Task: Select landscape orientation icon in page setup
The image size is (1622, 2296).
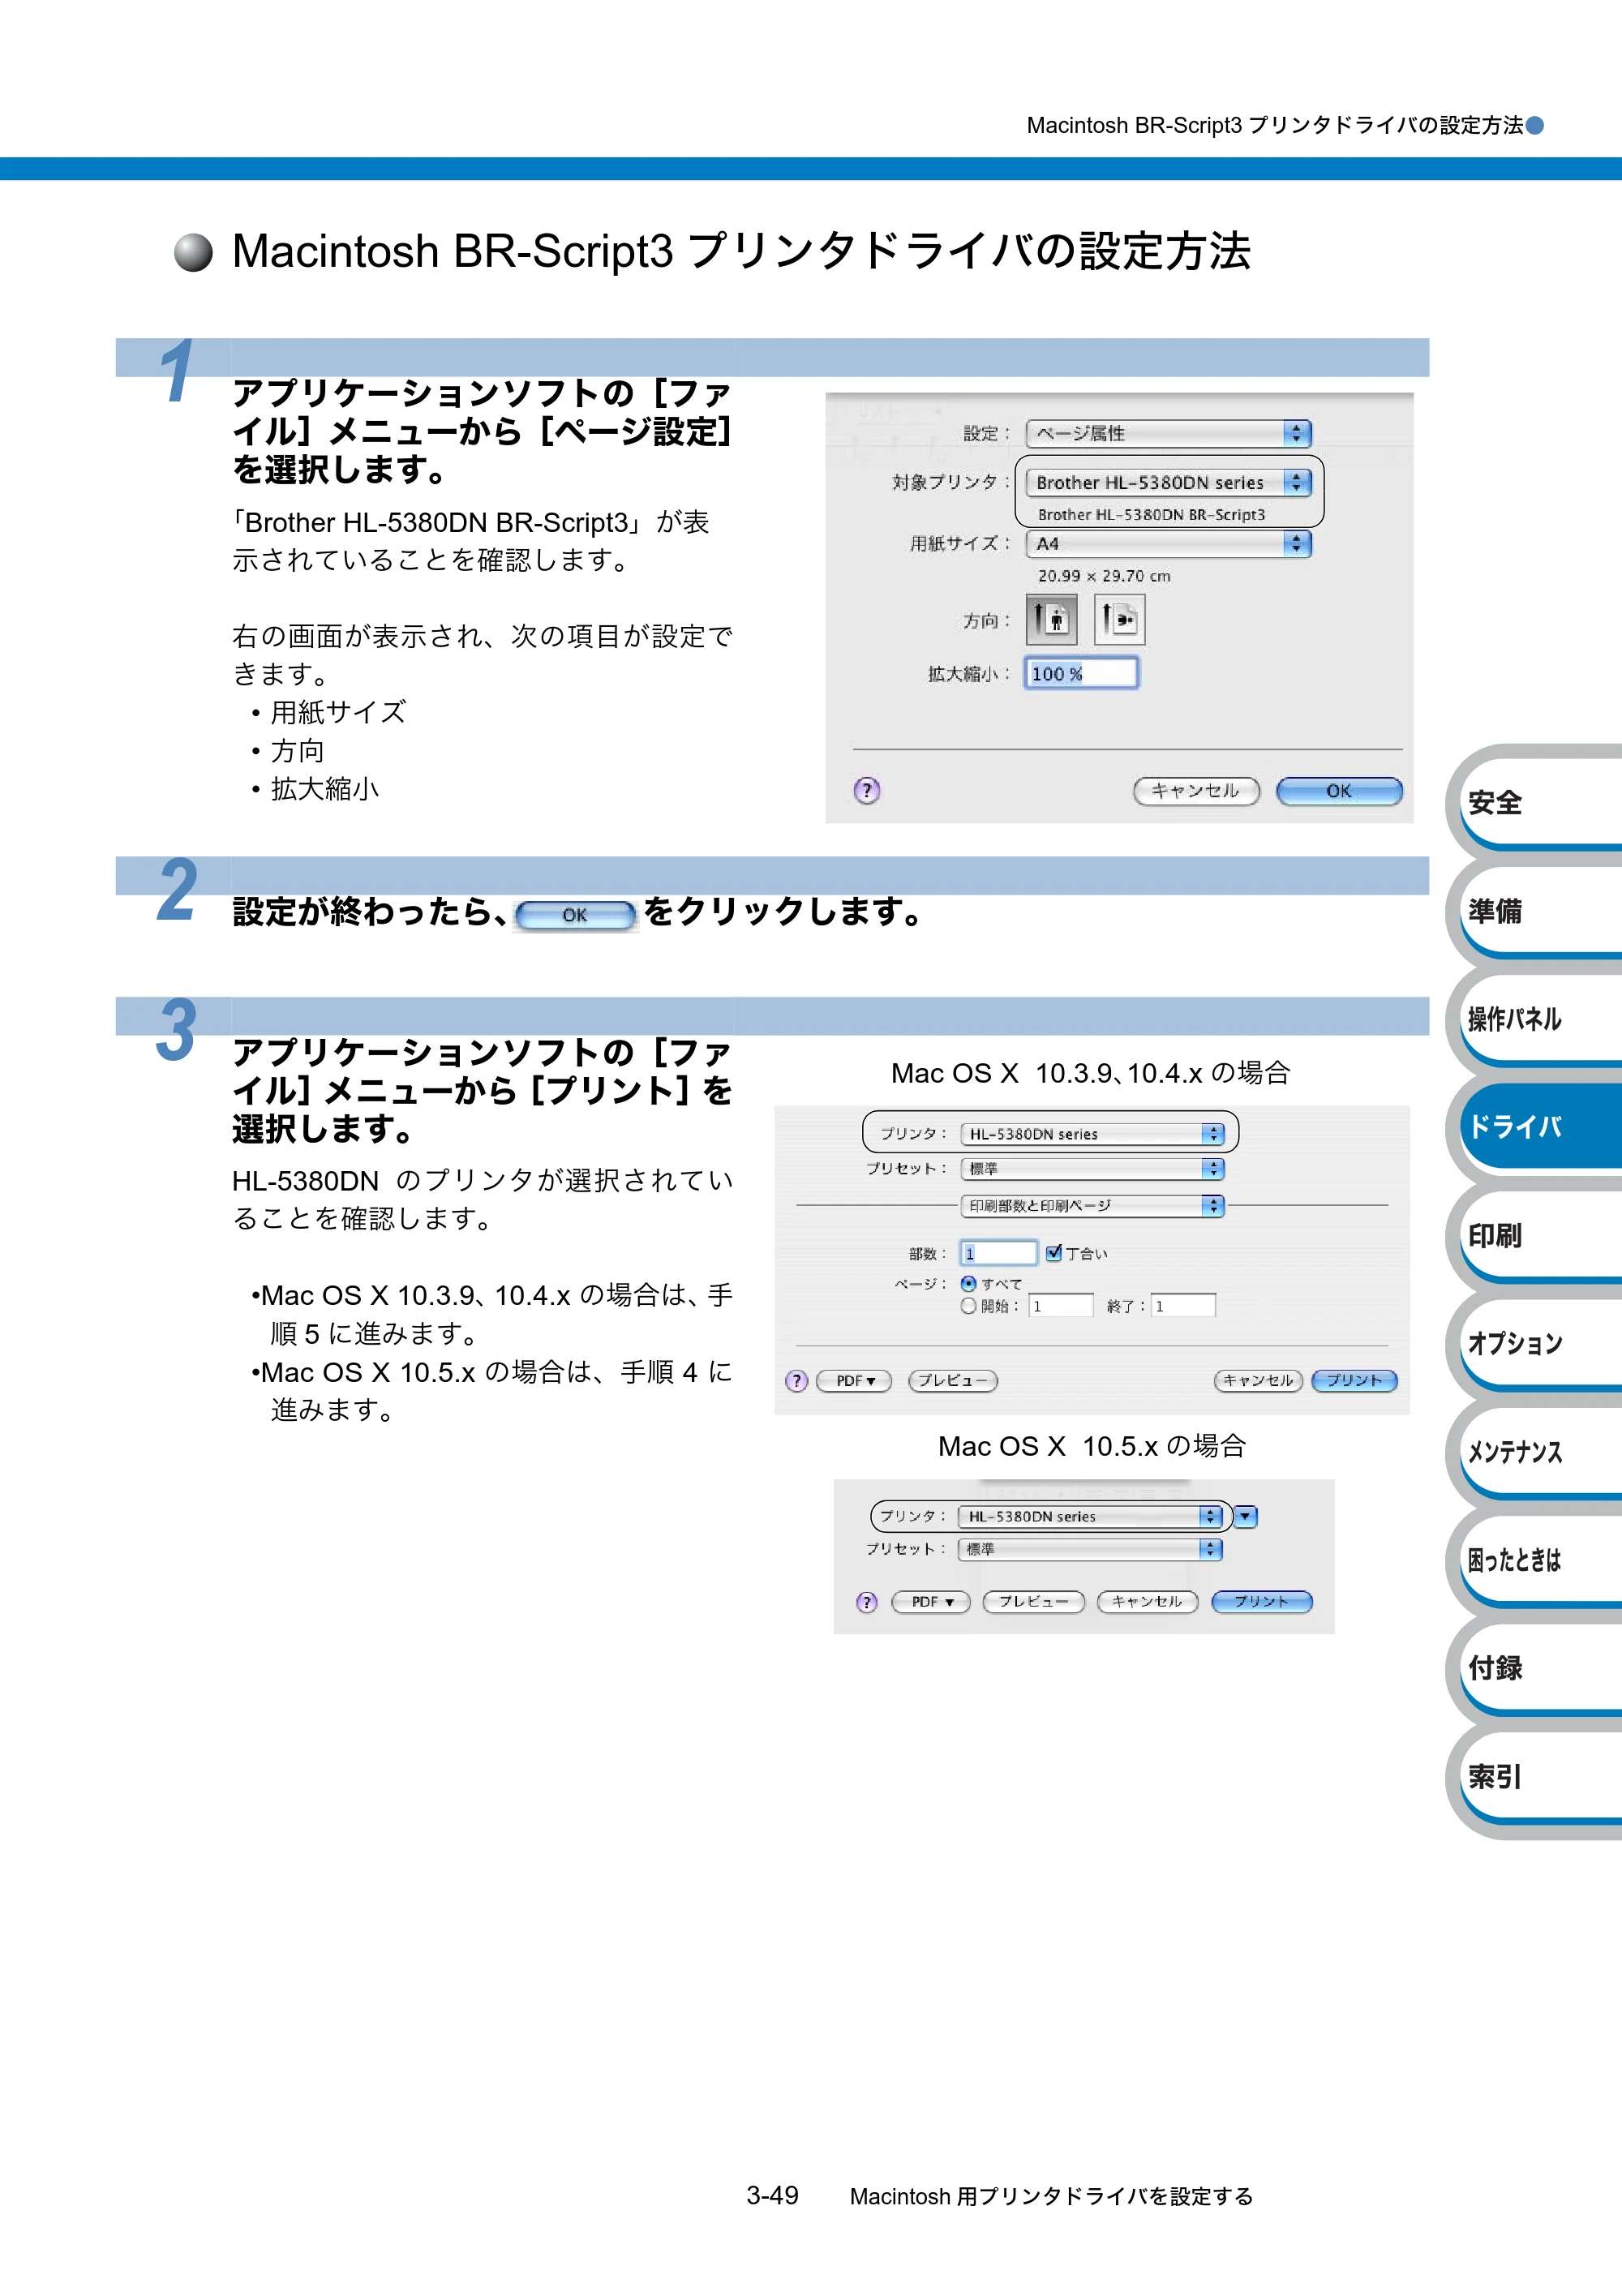Action: 1120,620
